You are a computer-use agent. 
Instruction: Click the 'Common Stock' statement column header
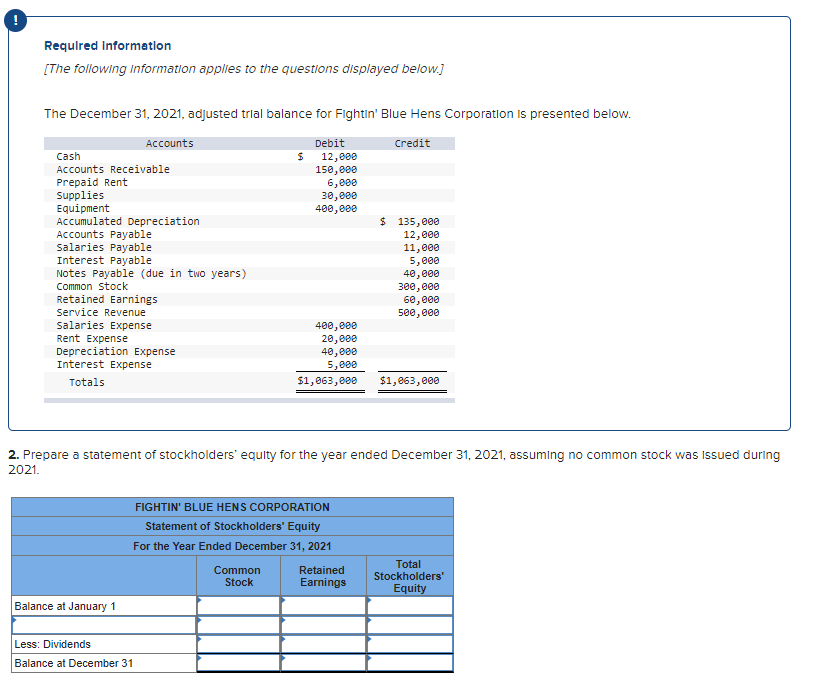(238, 576)
